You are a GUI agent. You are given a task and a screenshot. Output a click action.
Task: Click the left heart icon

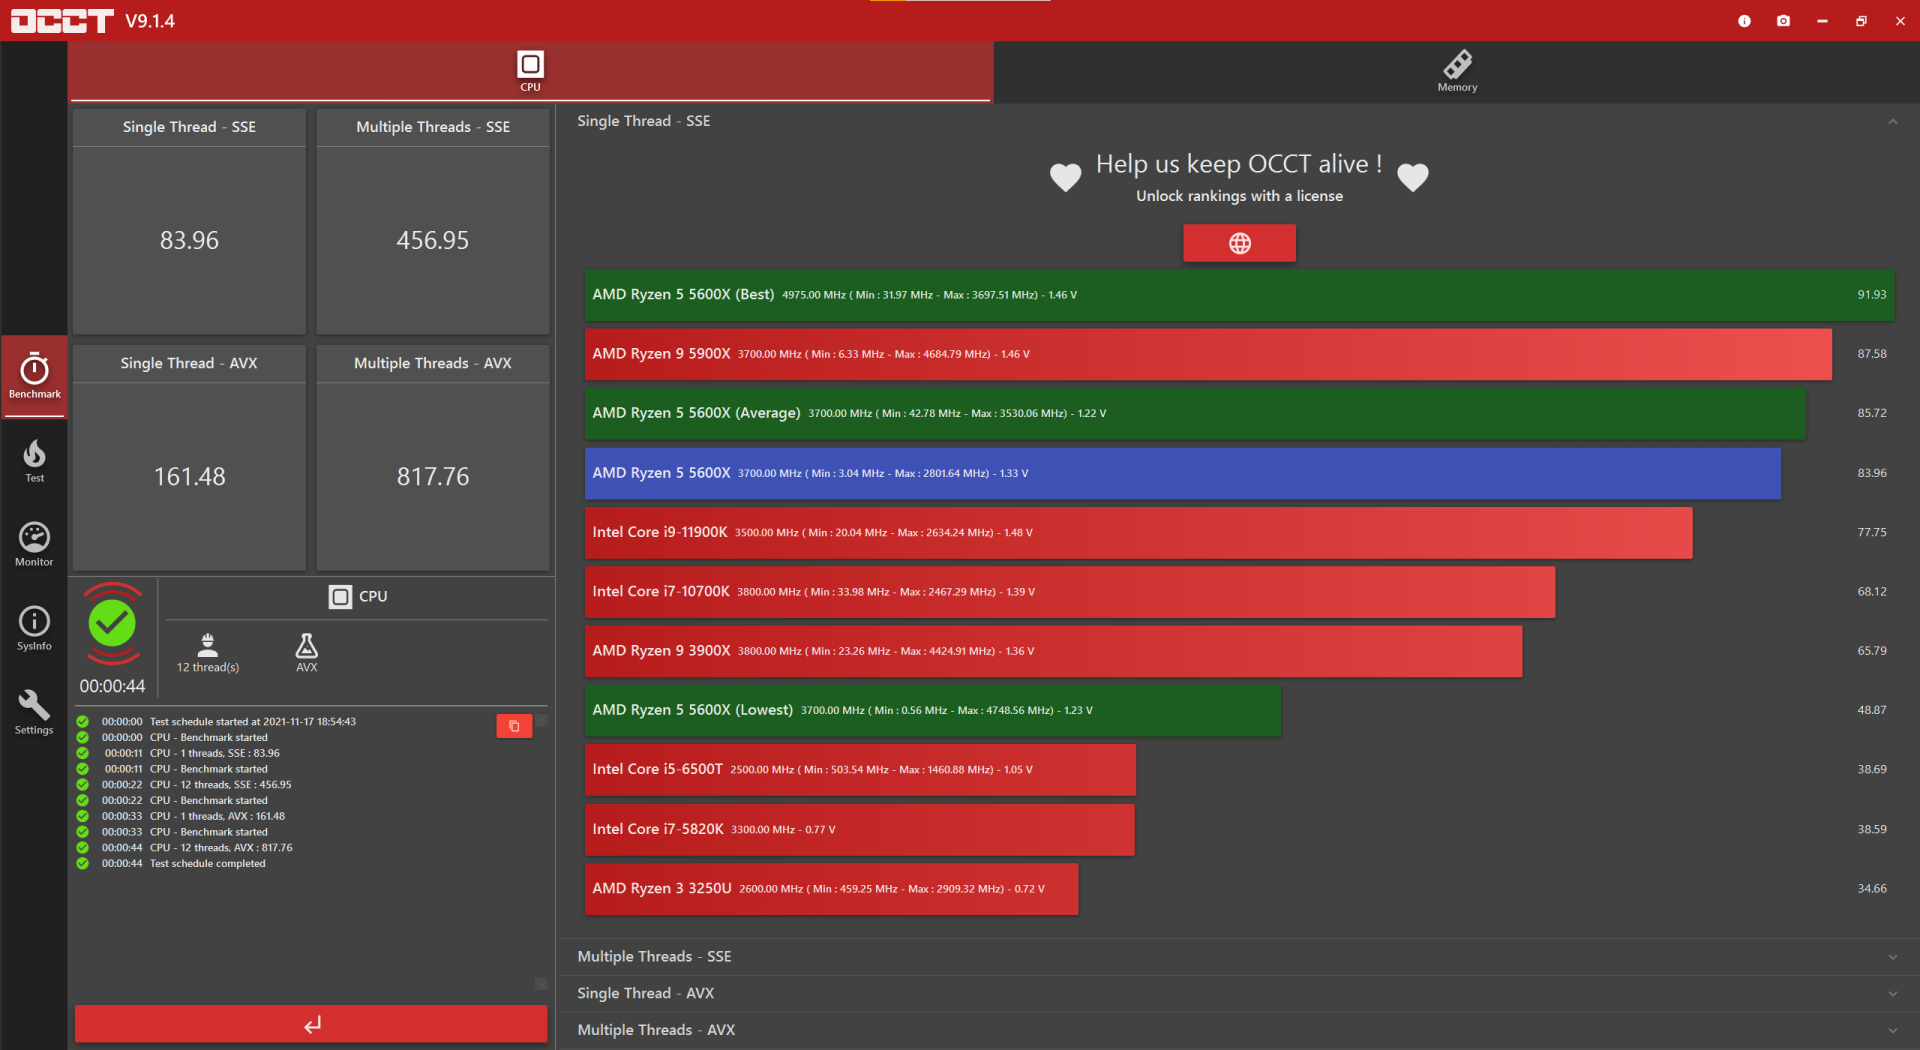coord(1065,177)
